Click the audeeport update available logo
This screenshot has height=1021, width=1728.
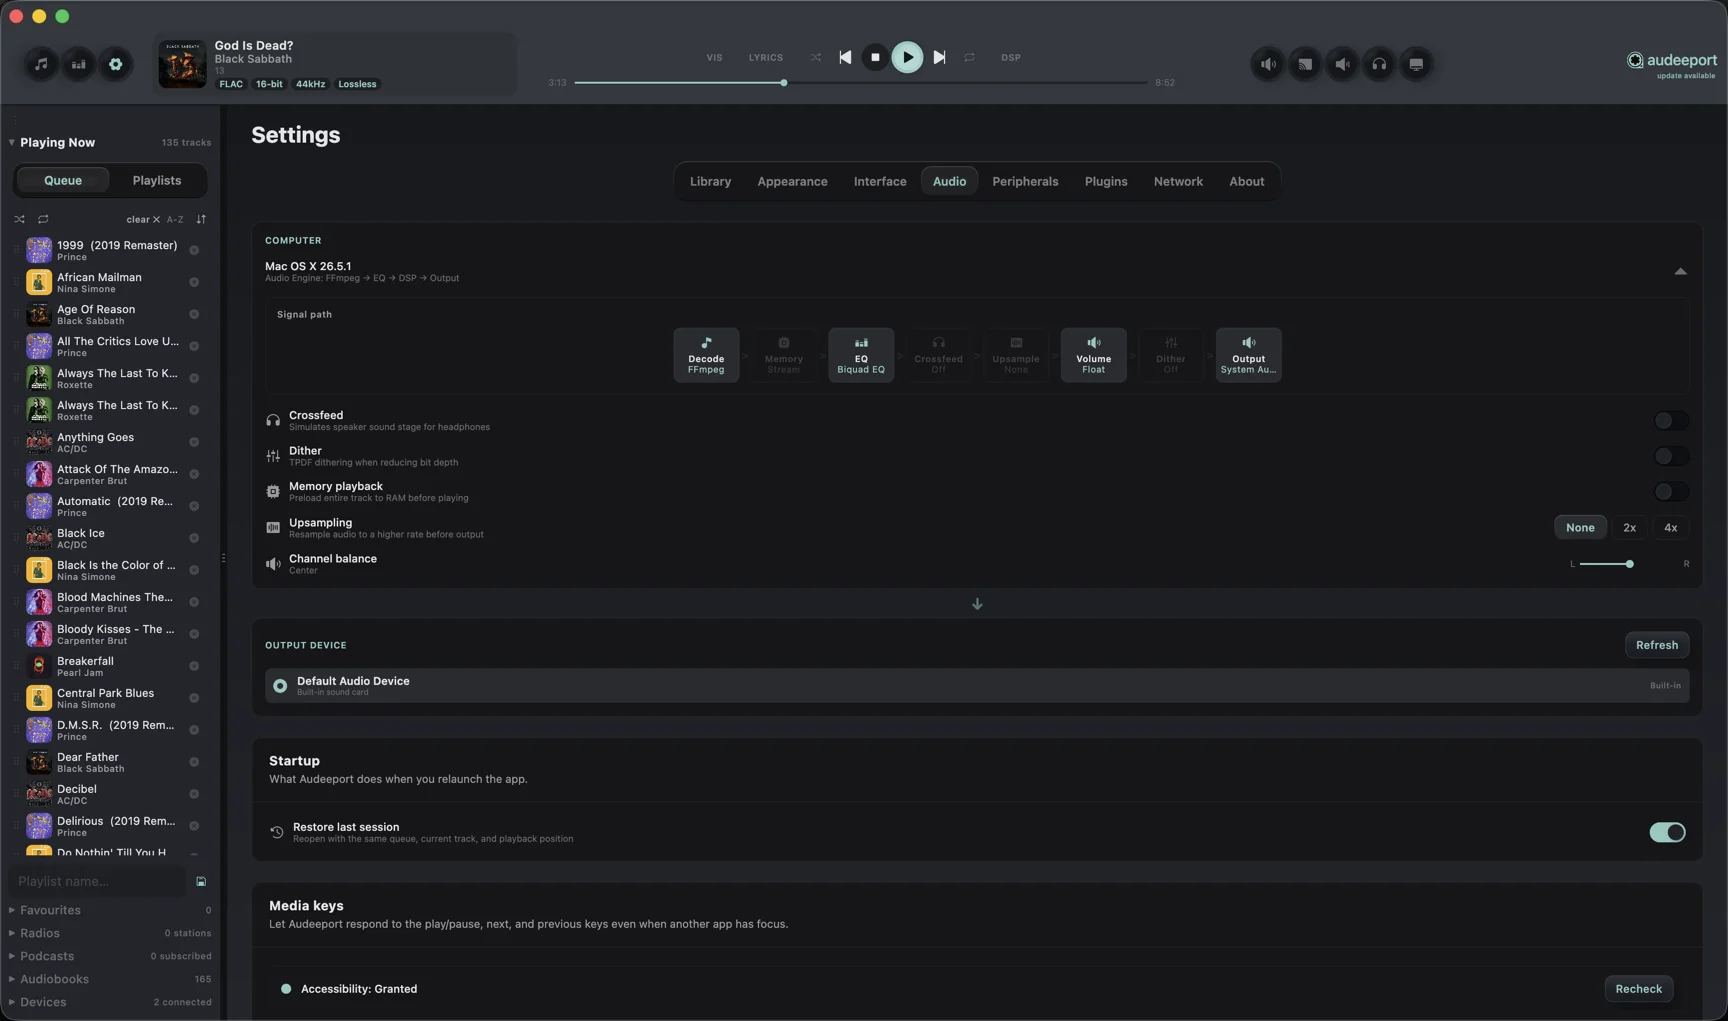tap(1672, 64)
